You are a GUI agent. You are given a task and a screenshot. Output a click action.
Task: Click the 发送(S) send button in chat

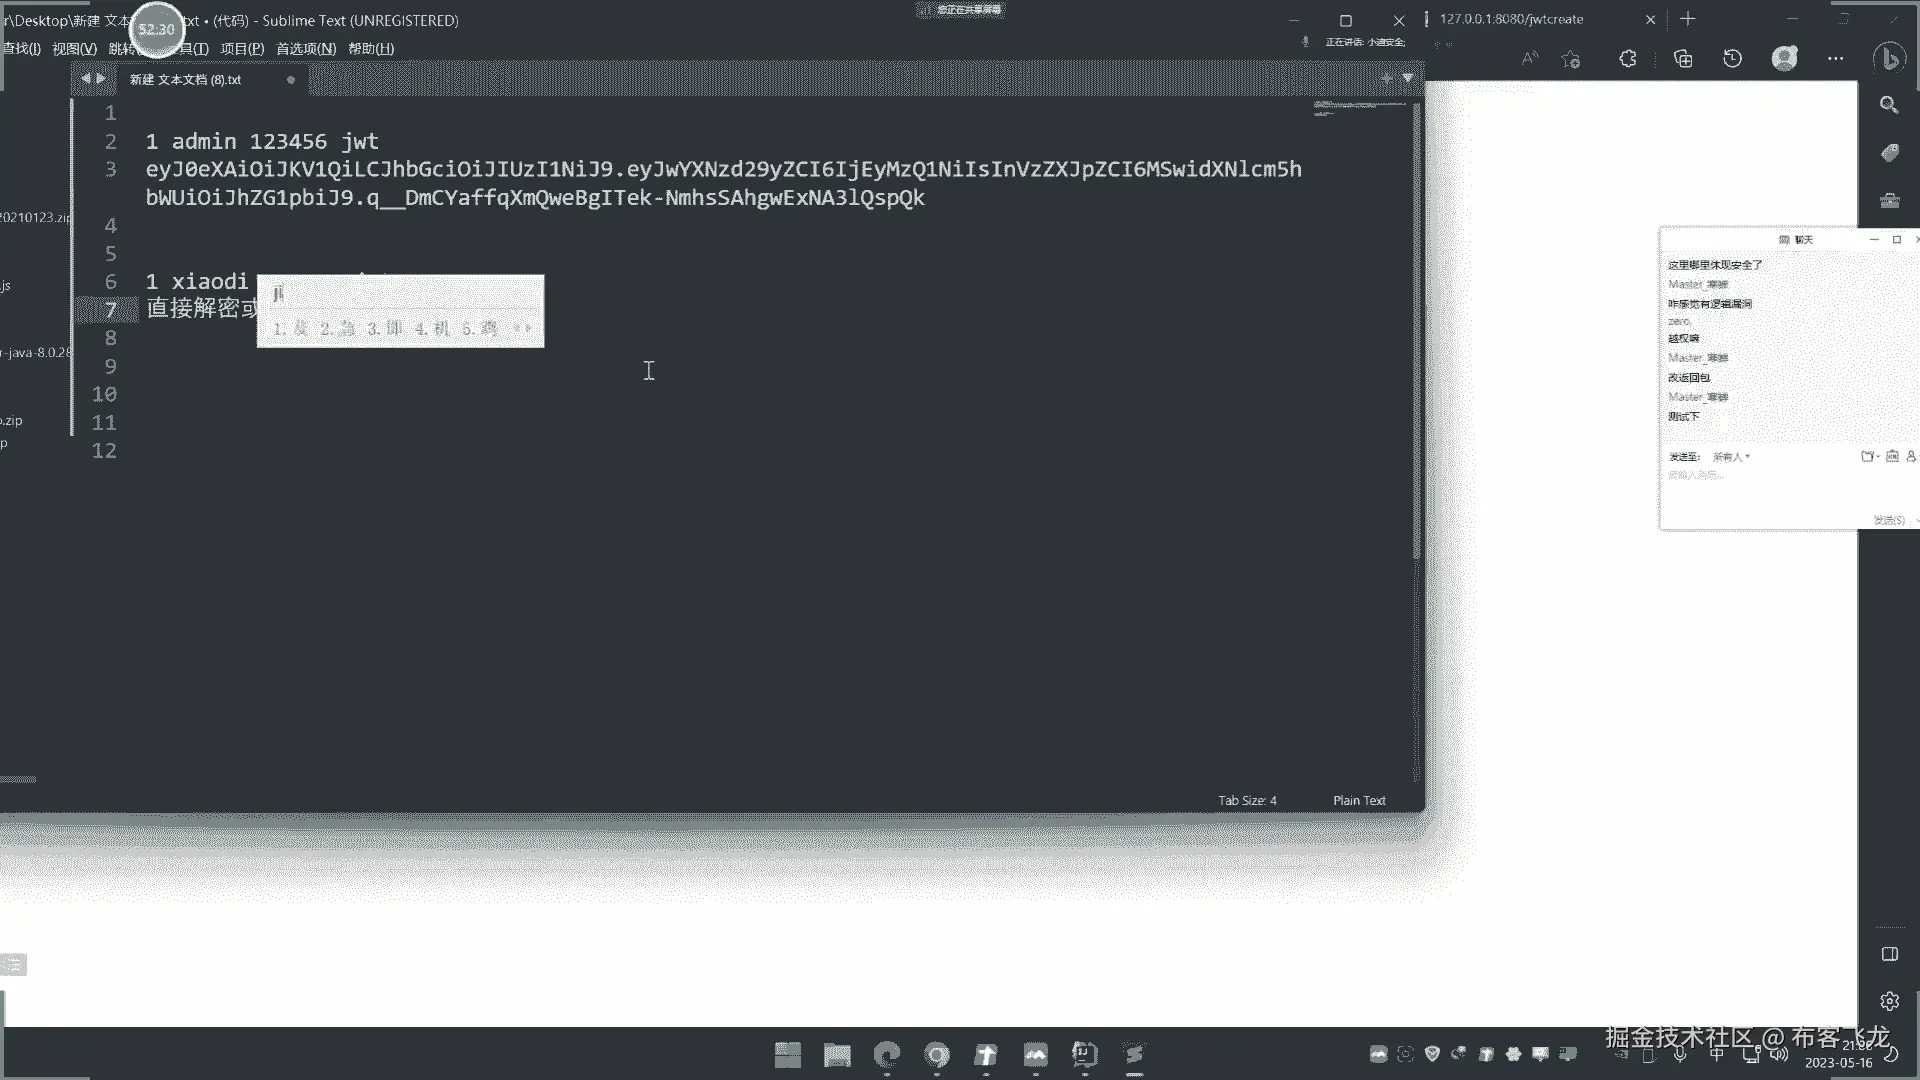click(1888, 520)
